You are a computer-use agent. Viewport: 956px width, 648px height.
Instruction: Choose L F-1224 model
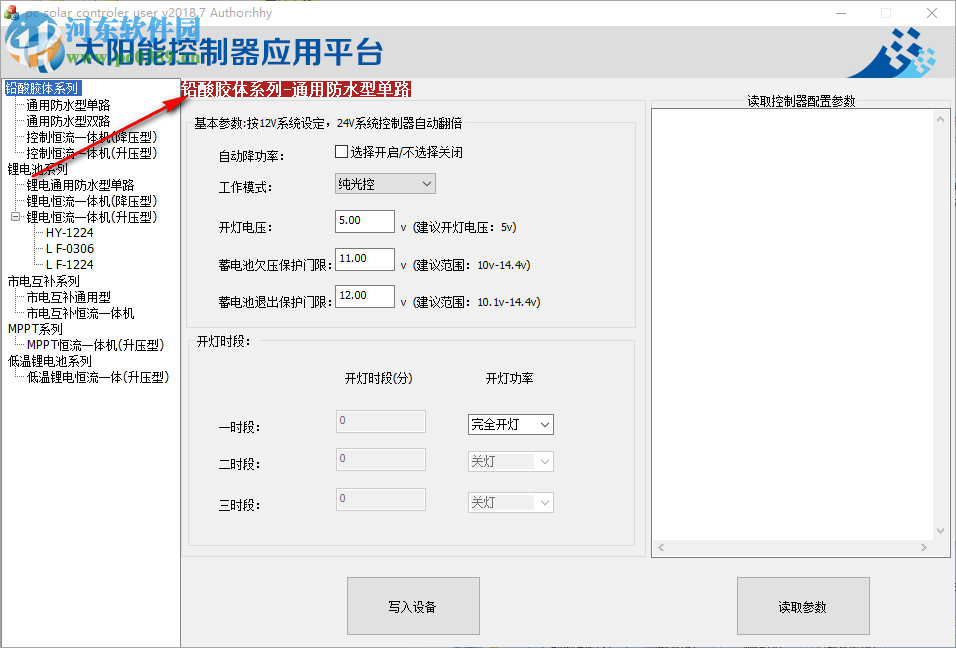[x=70, y=265]
